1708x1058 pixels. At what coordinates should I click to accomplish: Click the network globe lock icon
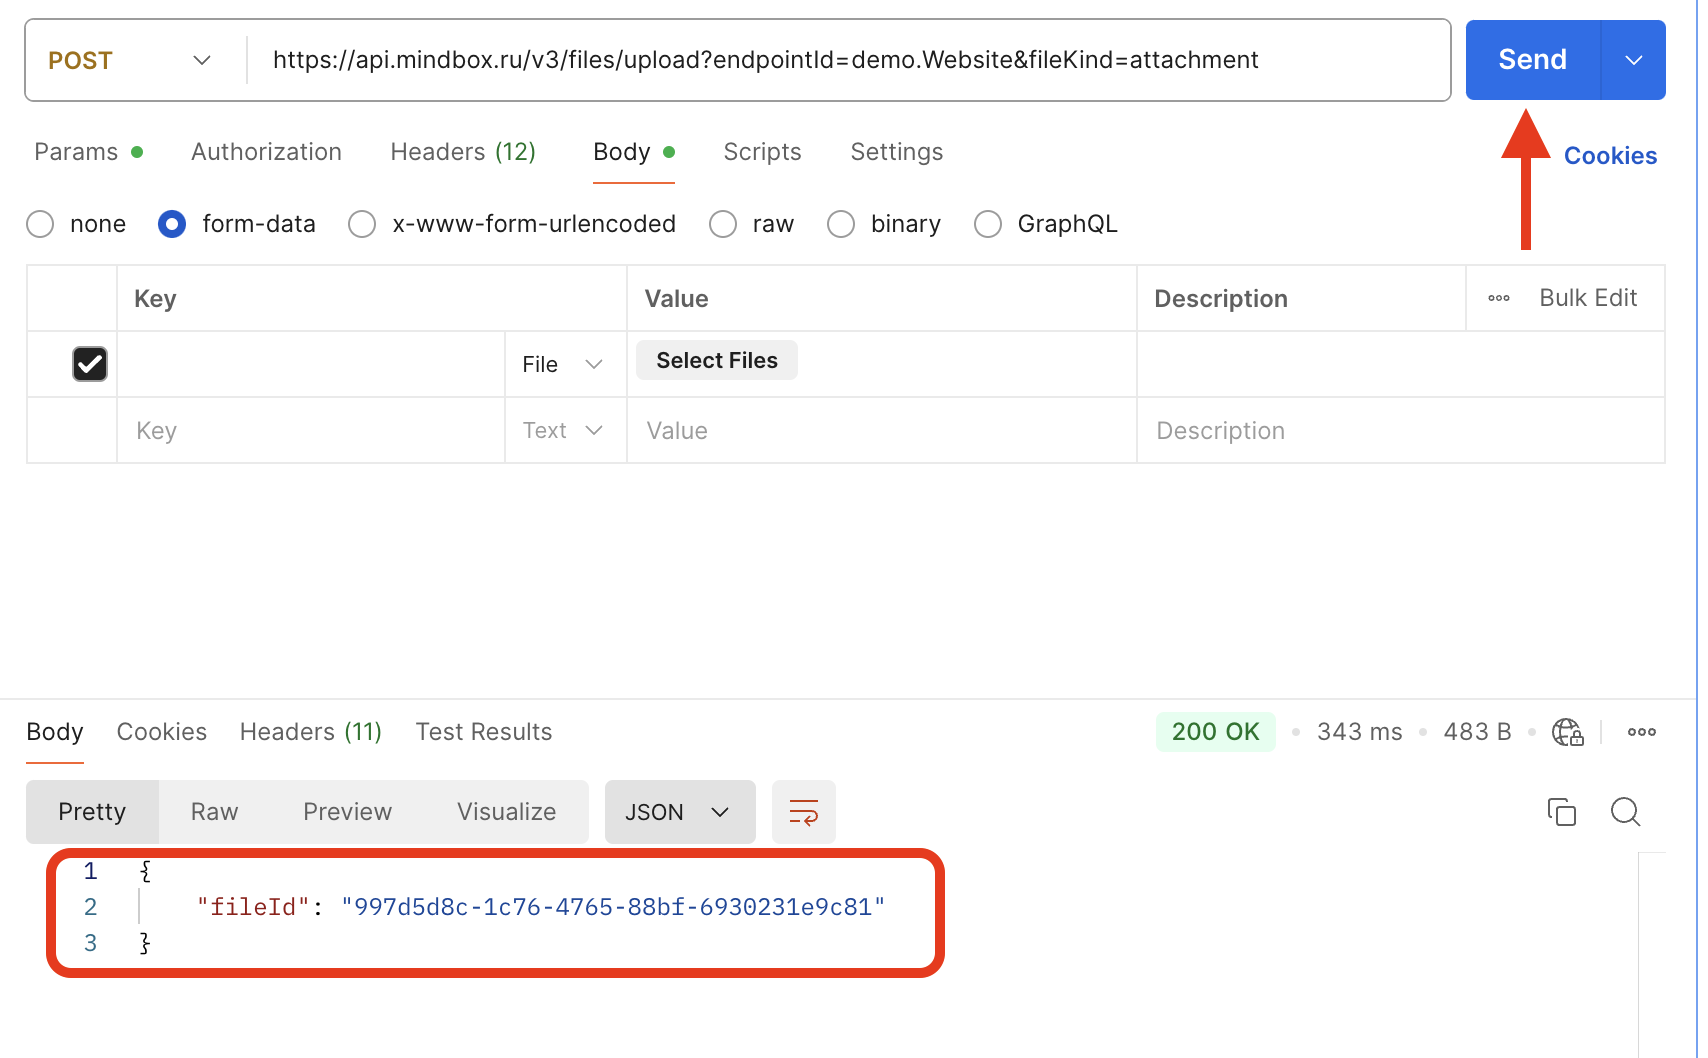pyautogui.click(x=1567, y=732)
